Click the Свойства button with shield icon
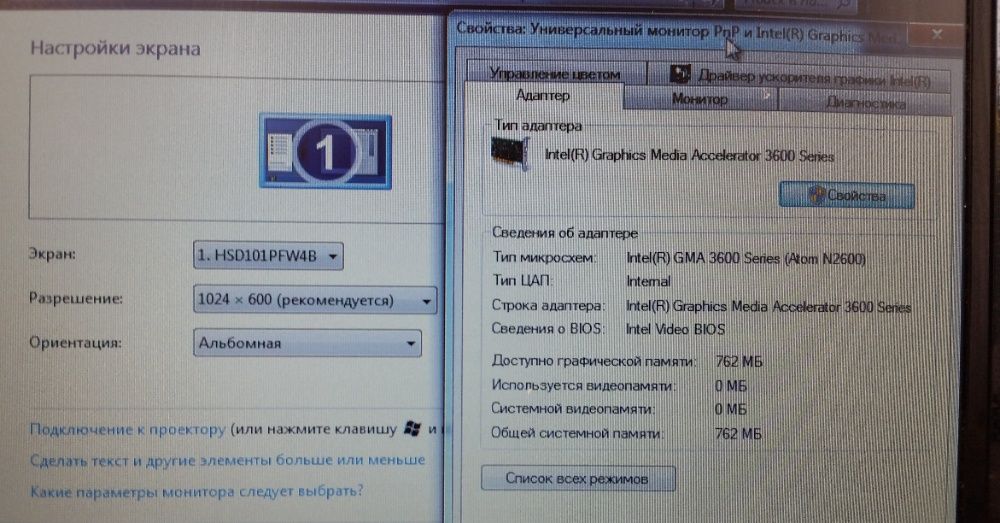This screenshot has height=523, width=1000. pyautogui.click(x=847, y=195)
